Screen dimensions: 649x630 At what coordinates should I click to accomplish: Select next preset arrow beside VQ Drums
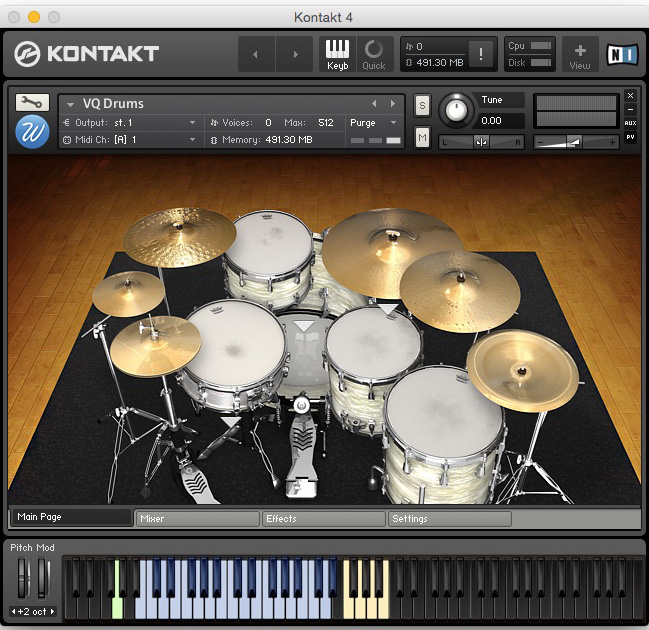pos(392,103)
